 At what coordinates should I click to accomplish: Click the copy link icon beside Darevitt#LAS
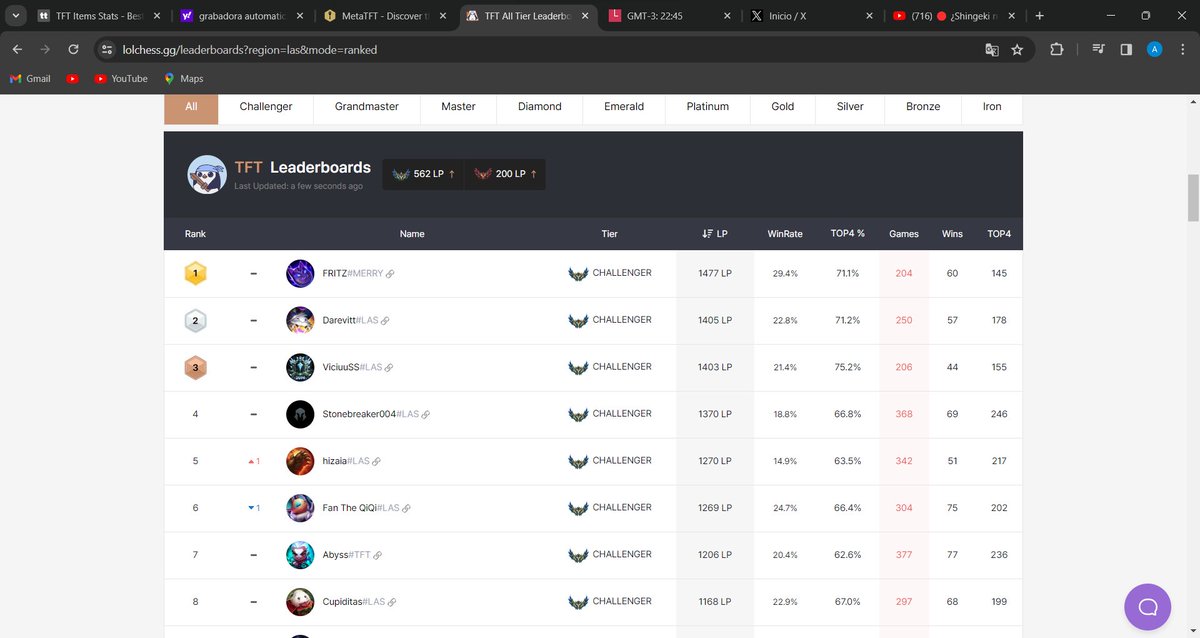[x=385, y=321]
